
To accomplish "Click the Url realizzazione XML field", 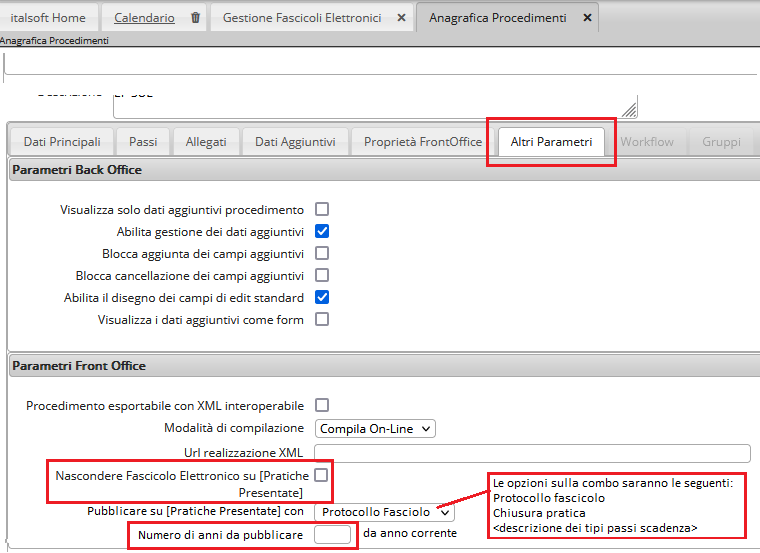I will (531, 453).
